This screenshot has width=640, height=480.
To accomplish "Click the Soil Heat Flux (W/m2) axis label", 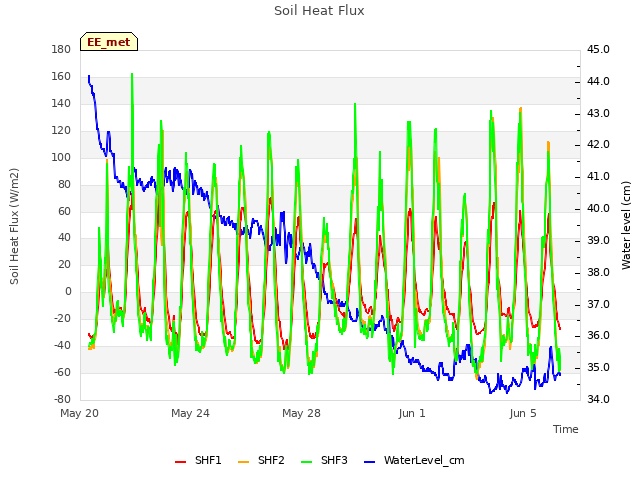I will 14,227.
